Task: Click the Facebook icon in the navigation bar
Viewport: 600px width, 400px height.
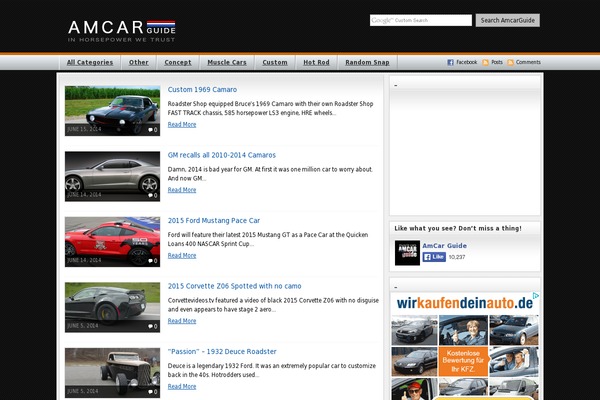Action: (x=451, y=62)
